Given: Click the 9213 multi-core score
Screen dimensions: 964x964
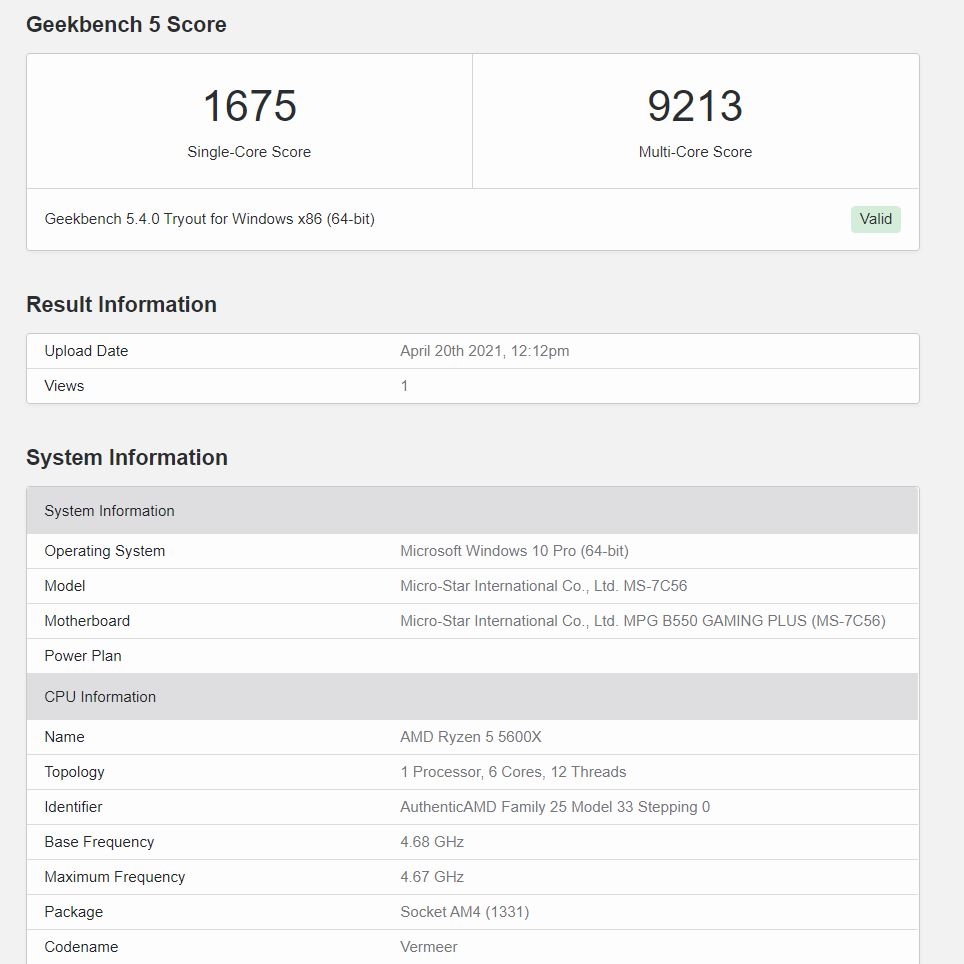Looking at the screenshot, I should [x=695, y=107].
